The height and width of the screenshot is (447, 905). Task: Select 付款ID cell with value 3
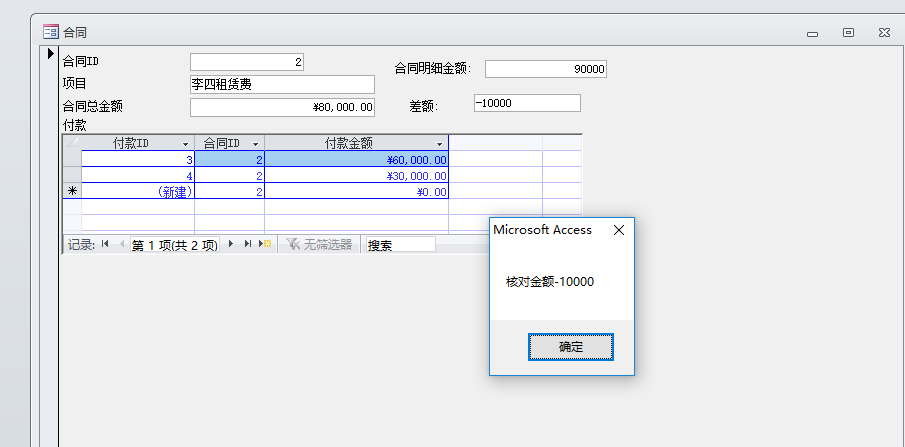[x=137, y=159]
